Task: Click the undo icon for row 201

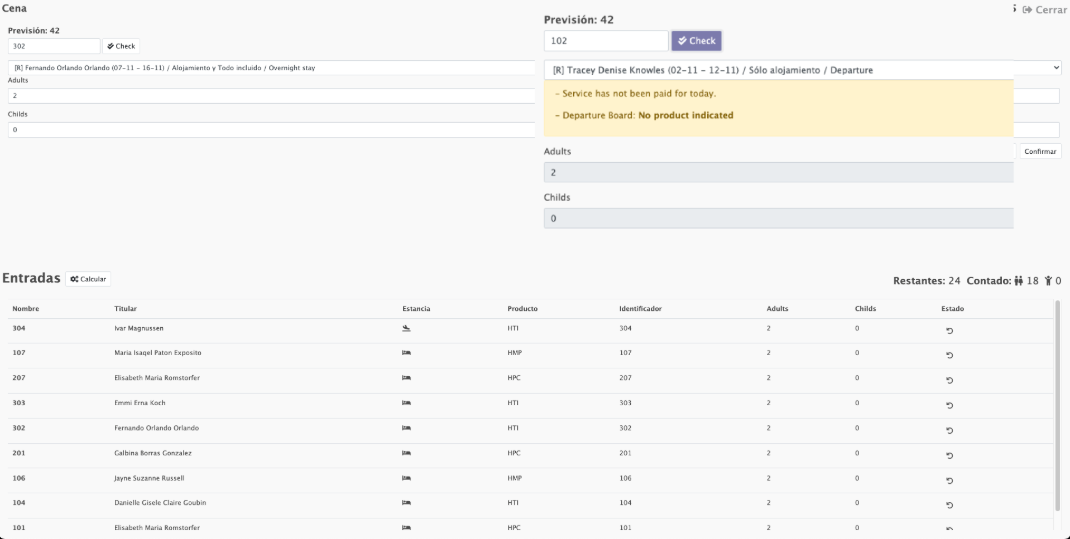Action: coord(949,455)
